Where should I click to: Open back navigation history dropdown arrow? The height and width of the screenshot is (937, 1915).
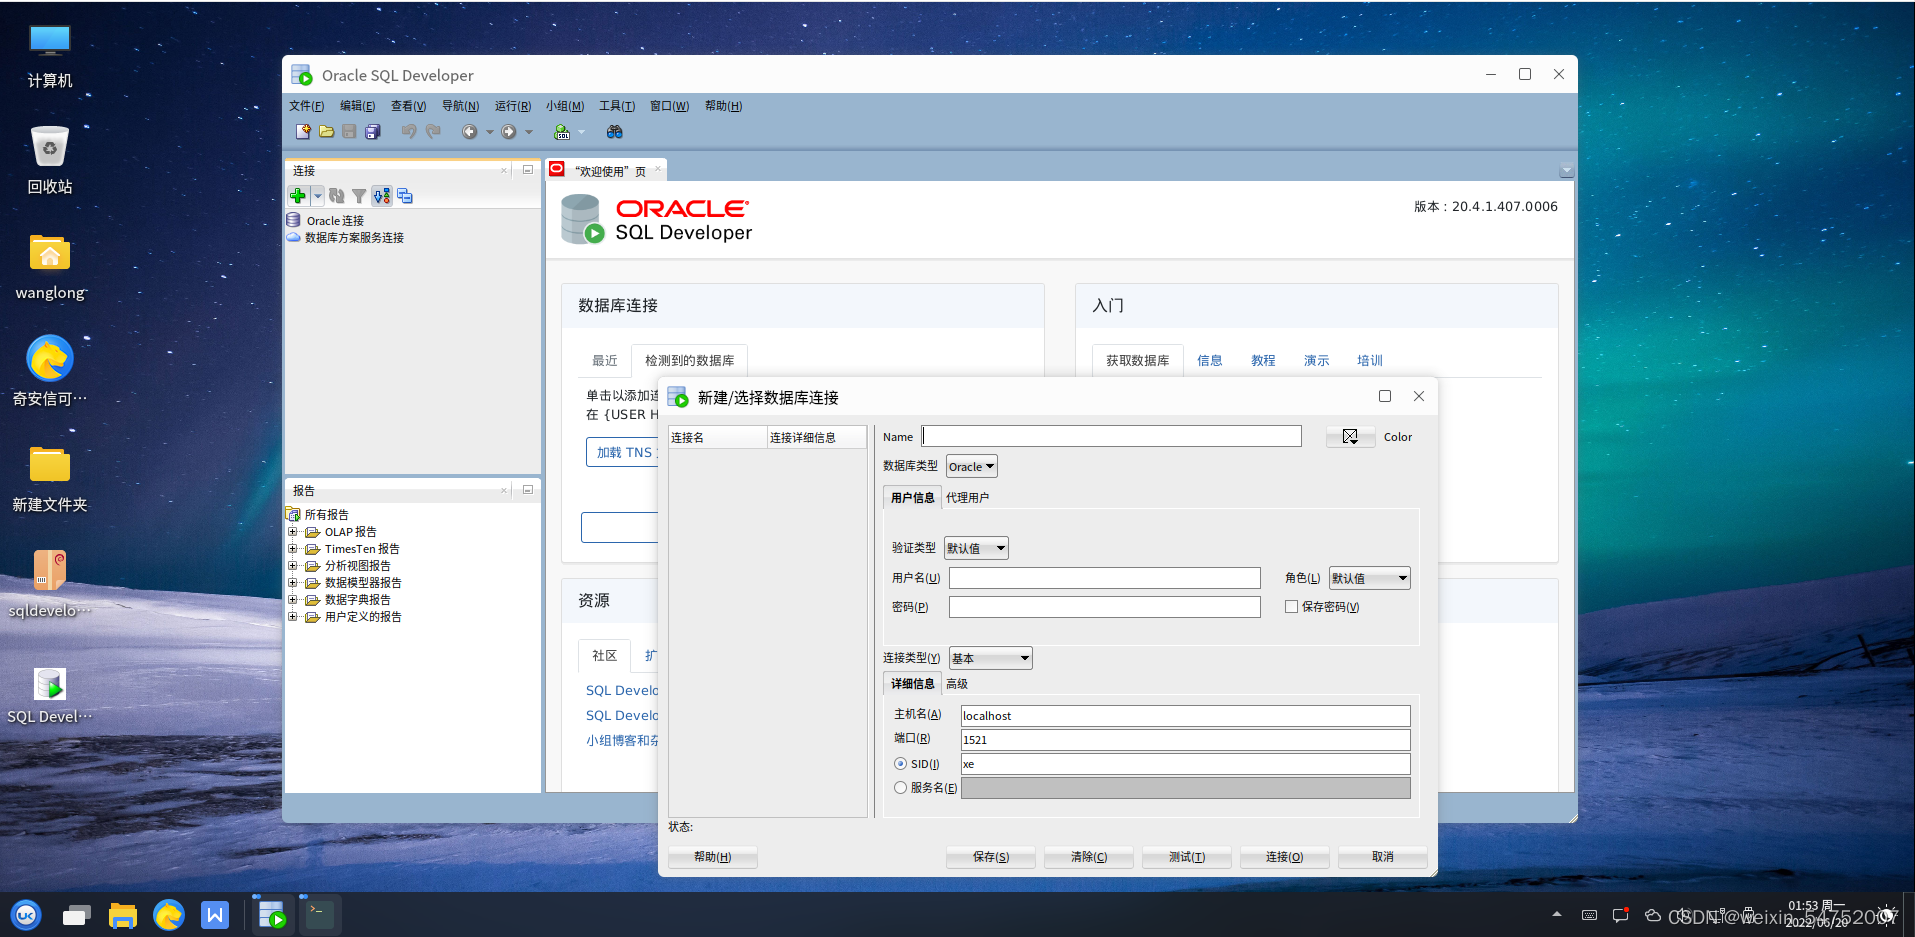tap(489, 132)
